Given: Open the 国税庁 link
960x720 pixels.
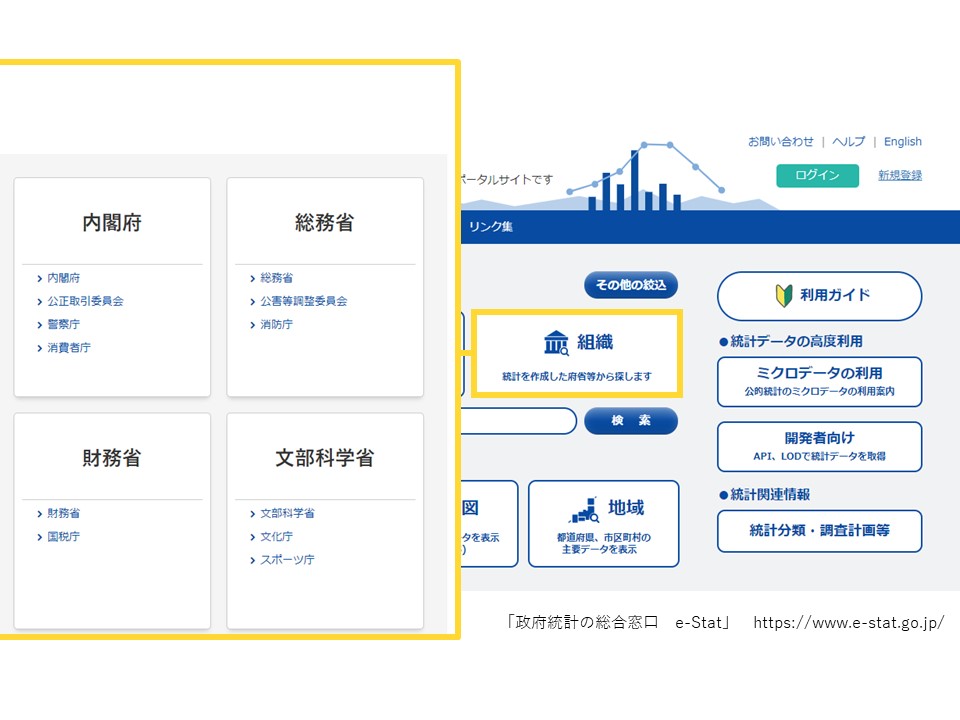Looking at the screenshot, I should pos(64,536).
